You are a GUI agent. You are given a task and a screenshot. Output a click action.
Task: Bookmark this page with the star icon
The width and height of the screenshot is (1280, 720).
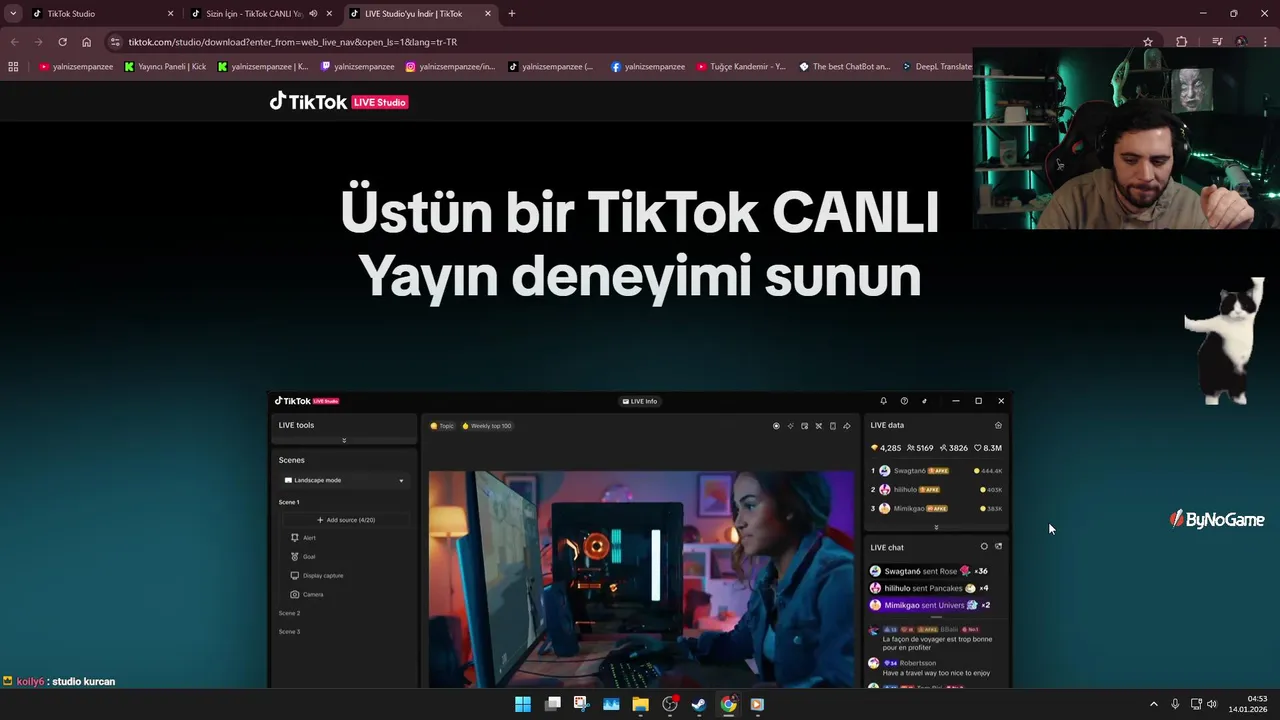click(x=1148, y=42)
